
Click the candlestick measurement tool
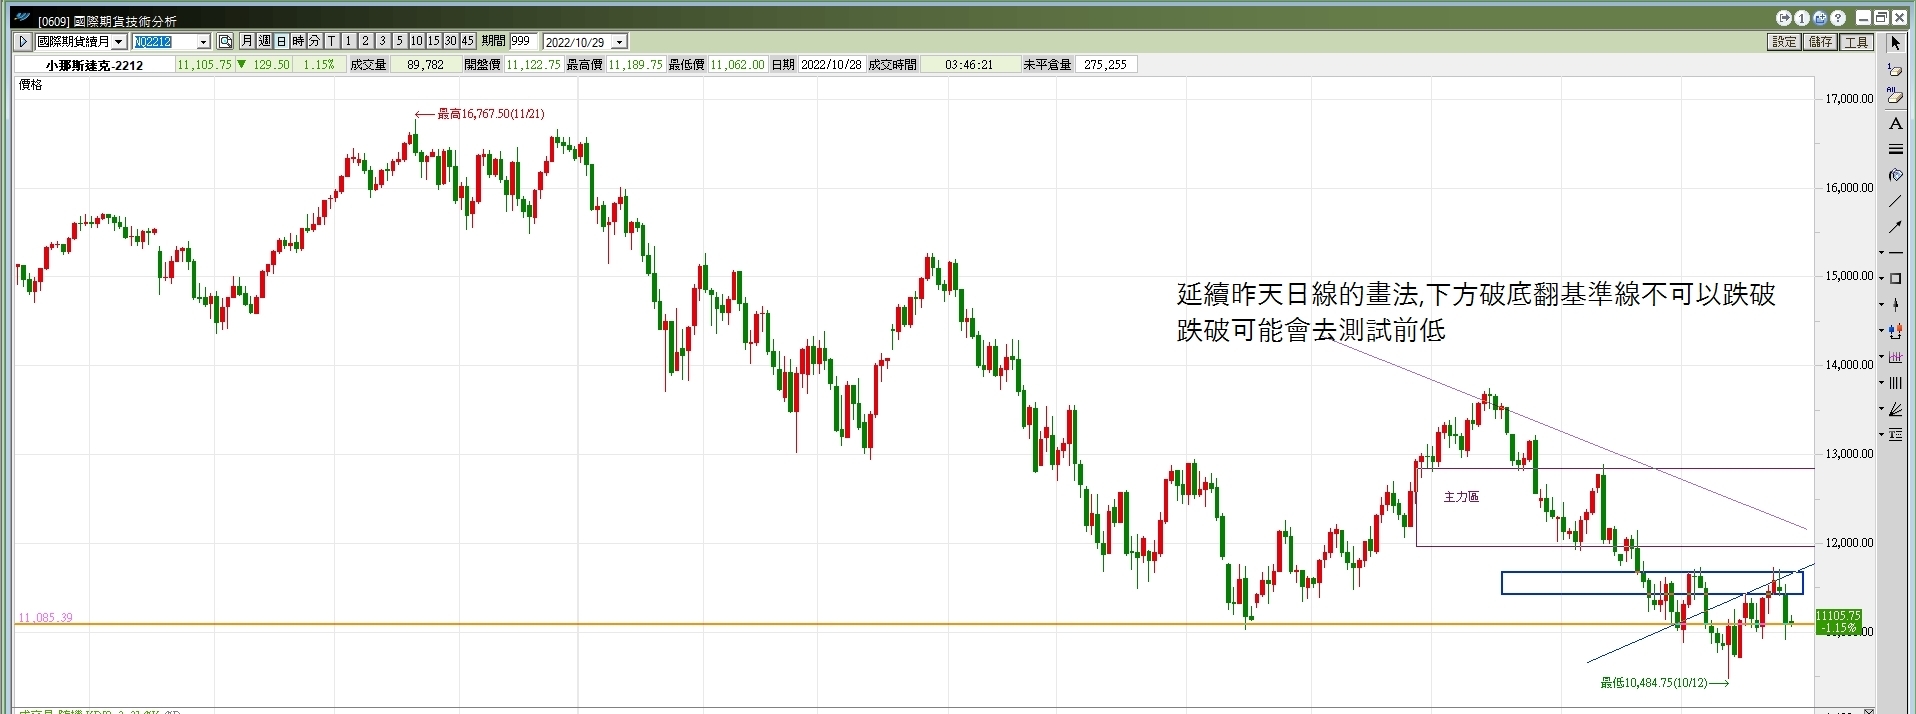pyautogui.click(x=1896, y=331)
